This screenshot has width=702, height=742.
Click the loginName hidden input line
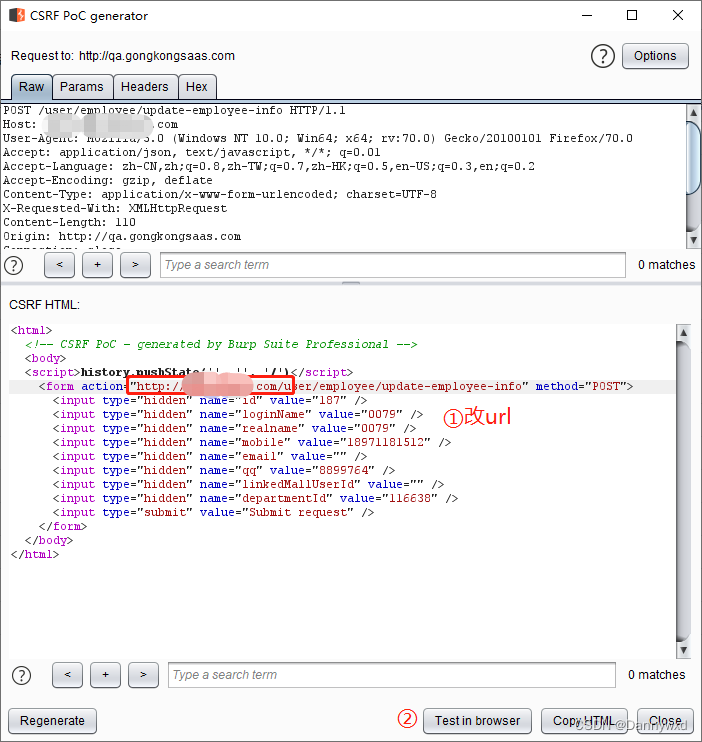click(238, 415)
